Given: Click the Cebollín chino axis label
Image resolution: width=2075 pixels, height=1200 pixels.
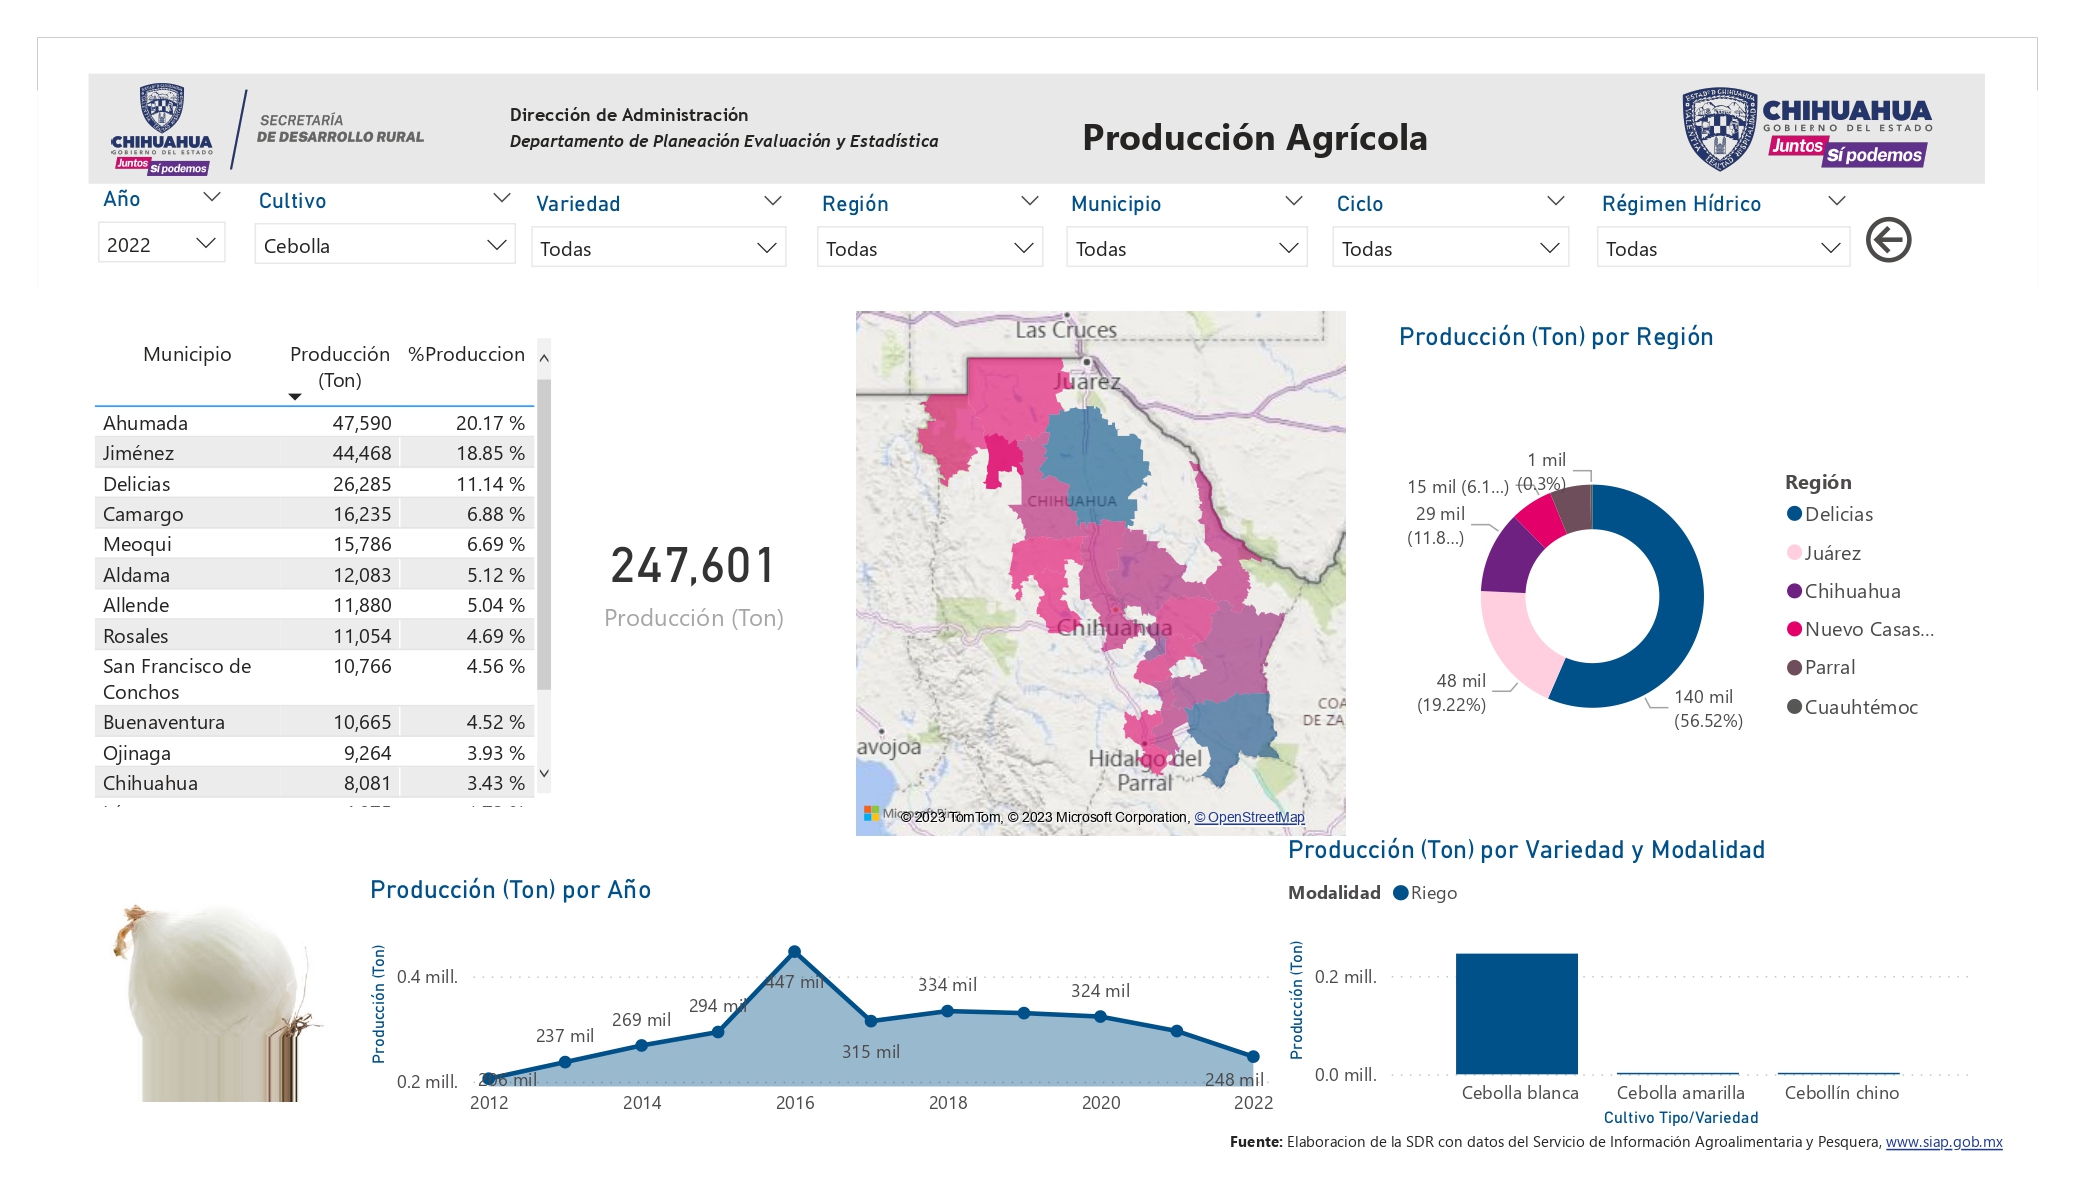Looking at the screenshot, I should [x=1841, y=1093].
